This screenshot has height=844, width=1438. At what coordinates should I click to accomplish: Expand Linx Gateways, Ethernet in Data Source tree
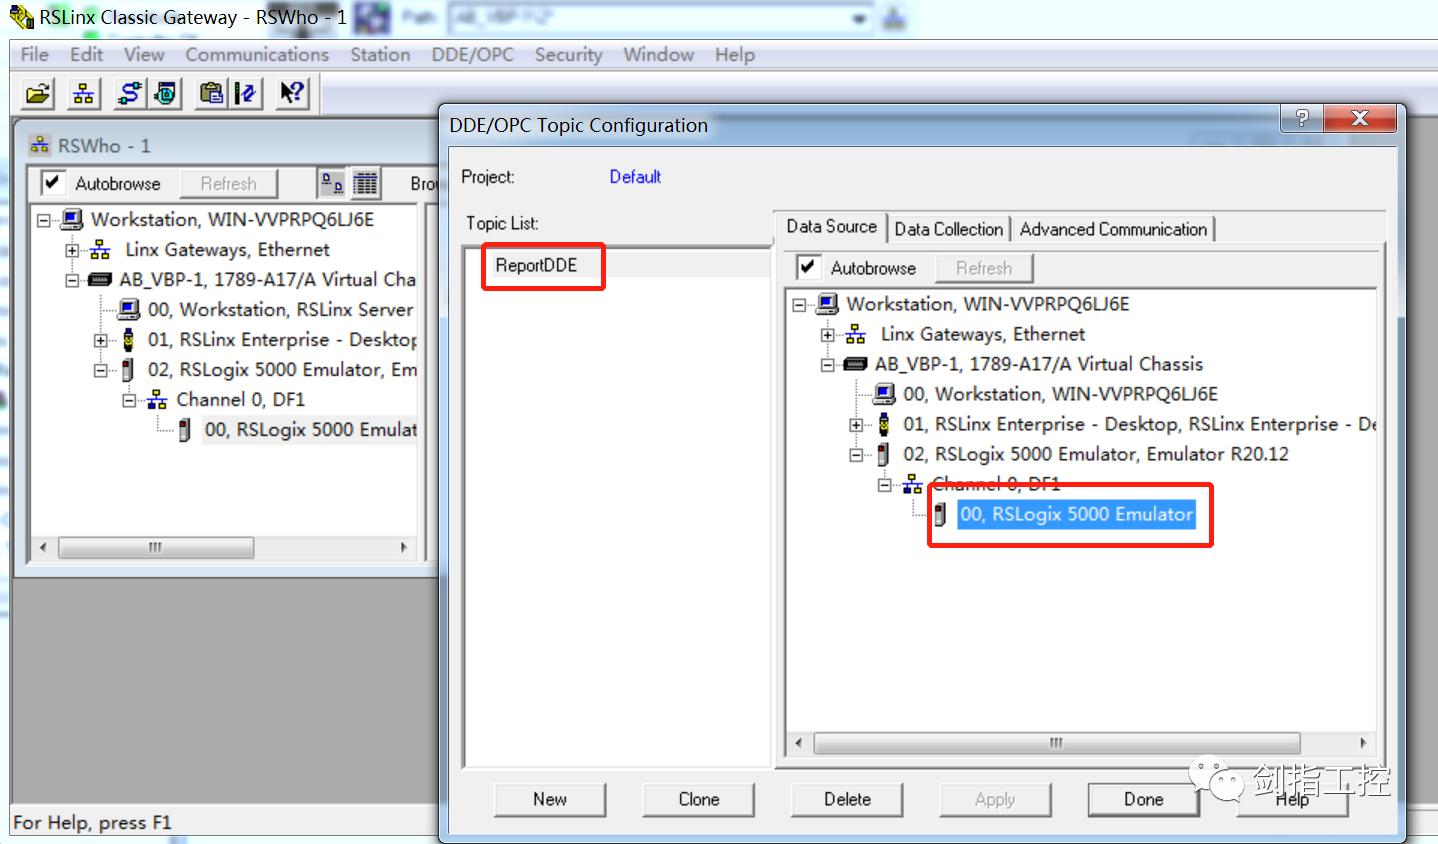pos(827,335)
